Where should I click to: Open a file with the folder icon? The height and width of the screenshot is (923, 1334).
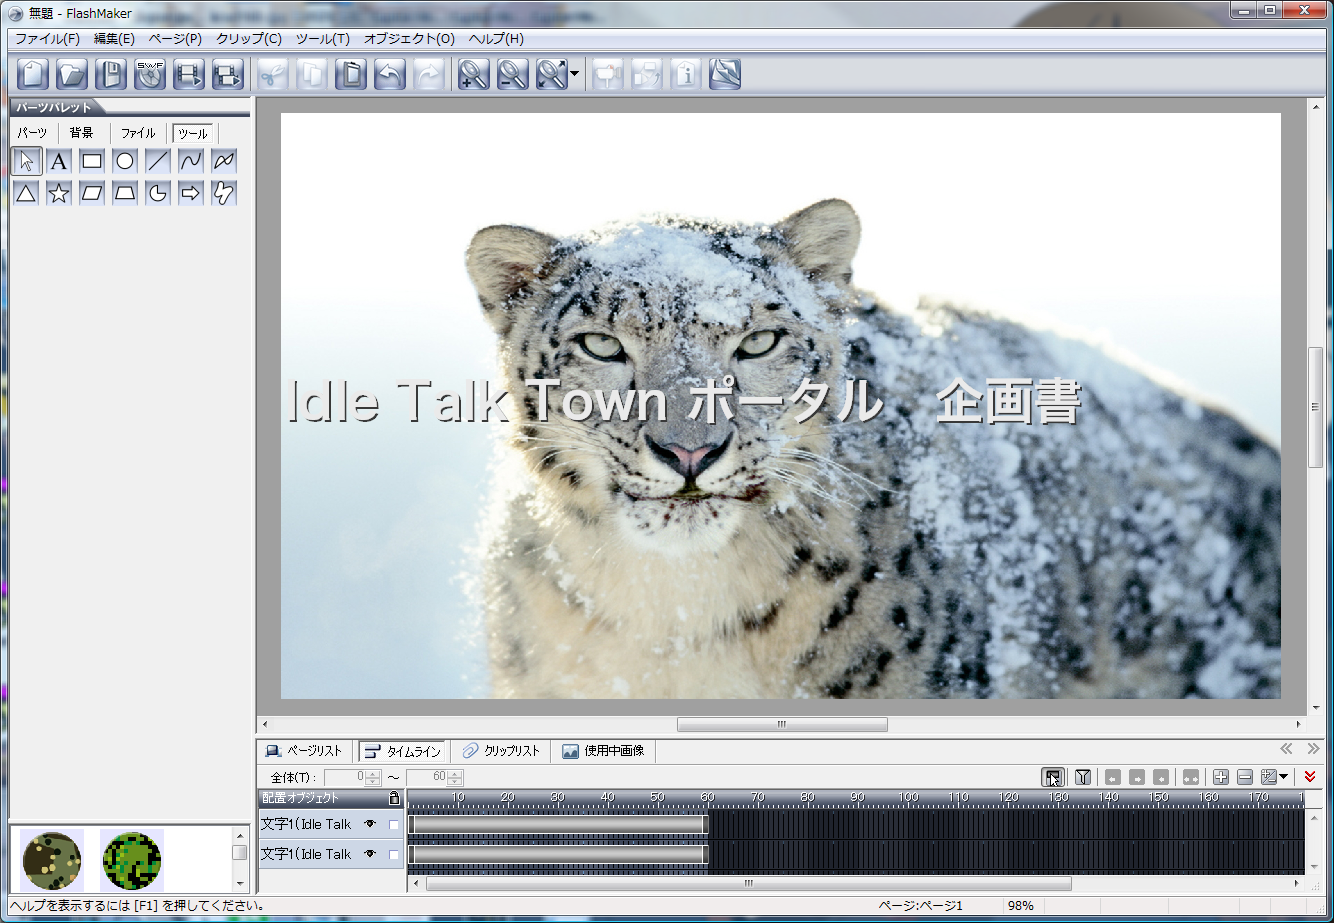click(72, 74)
